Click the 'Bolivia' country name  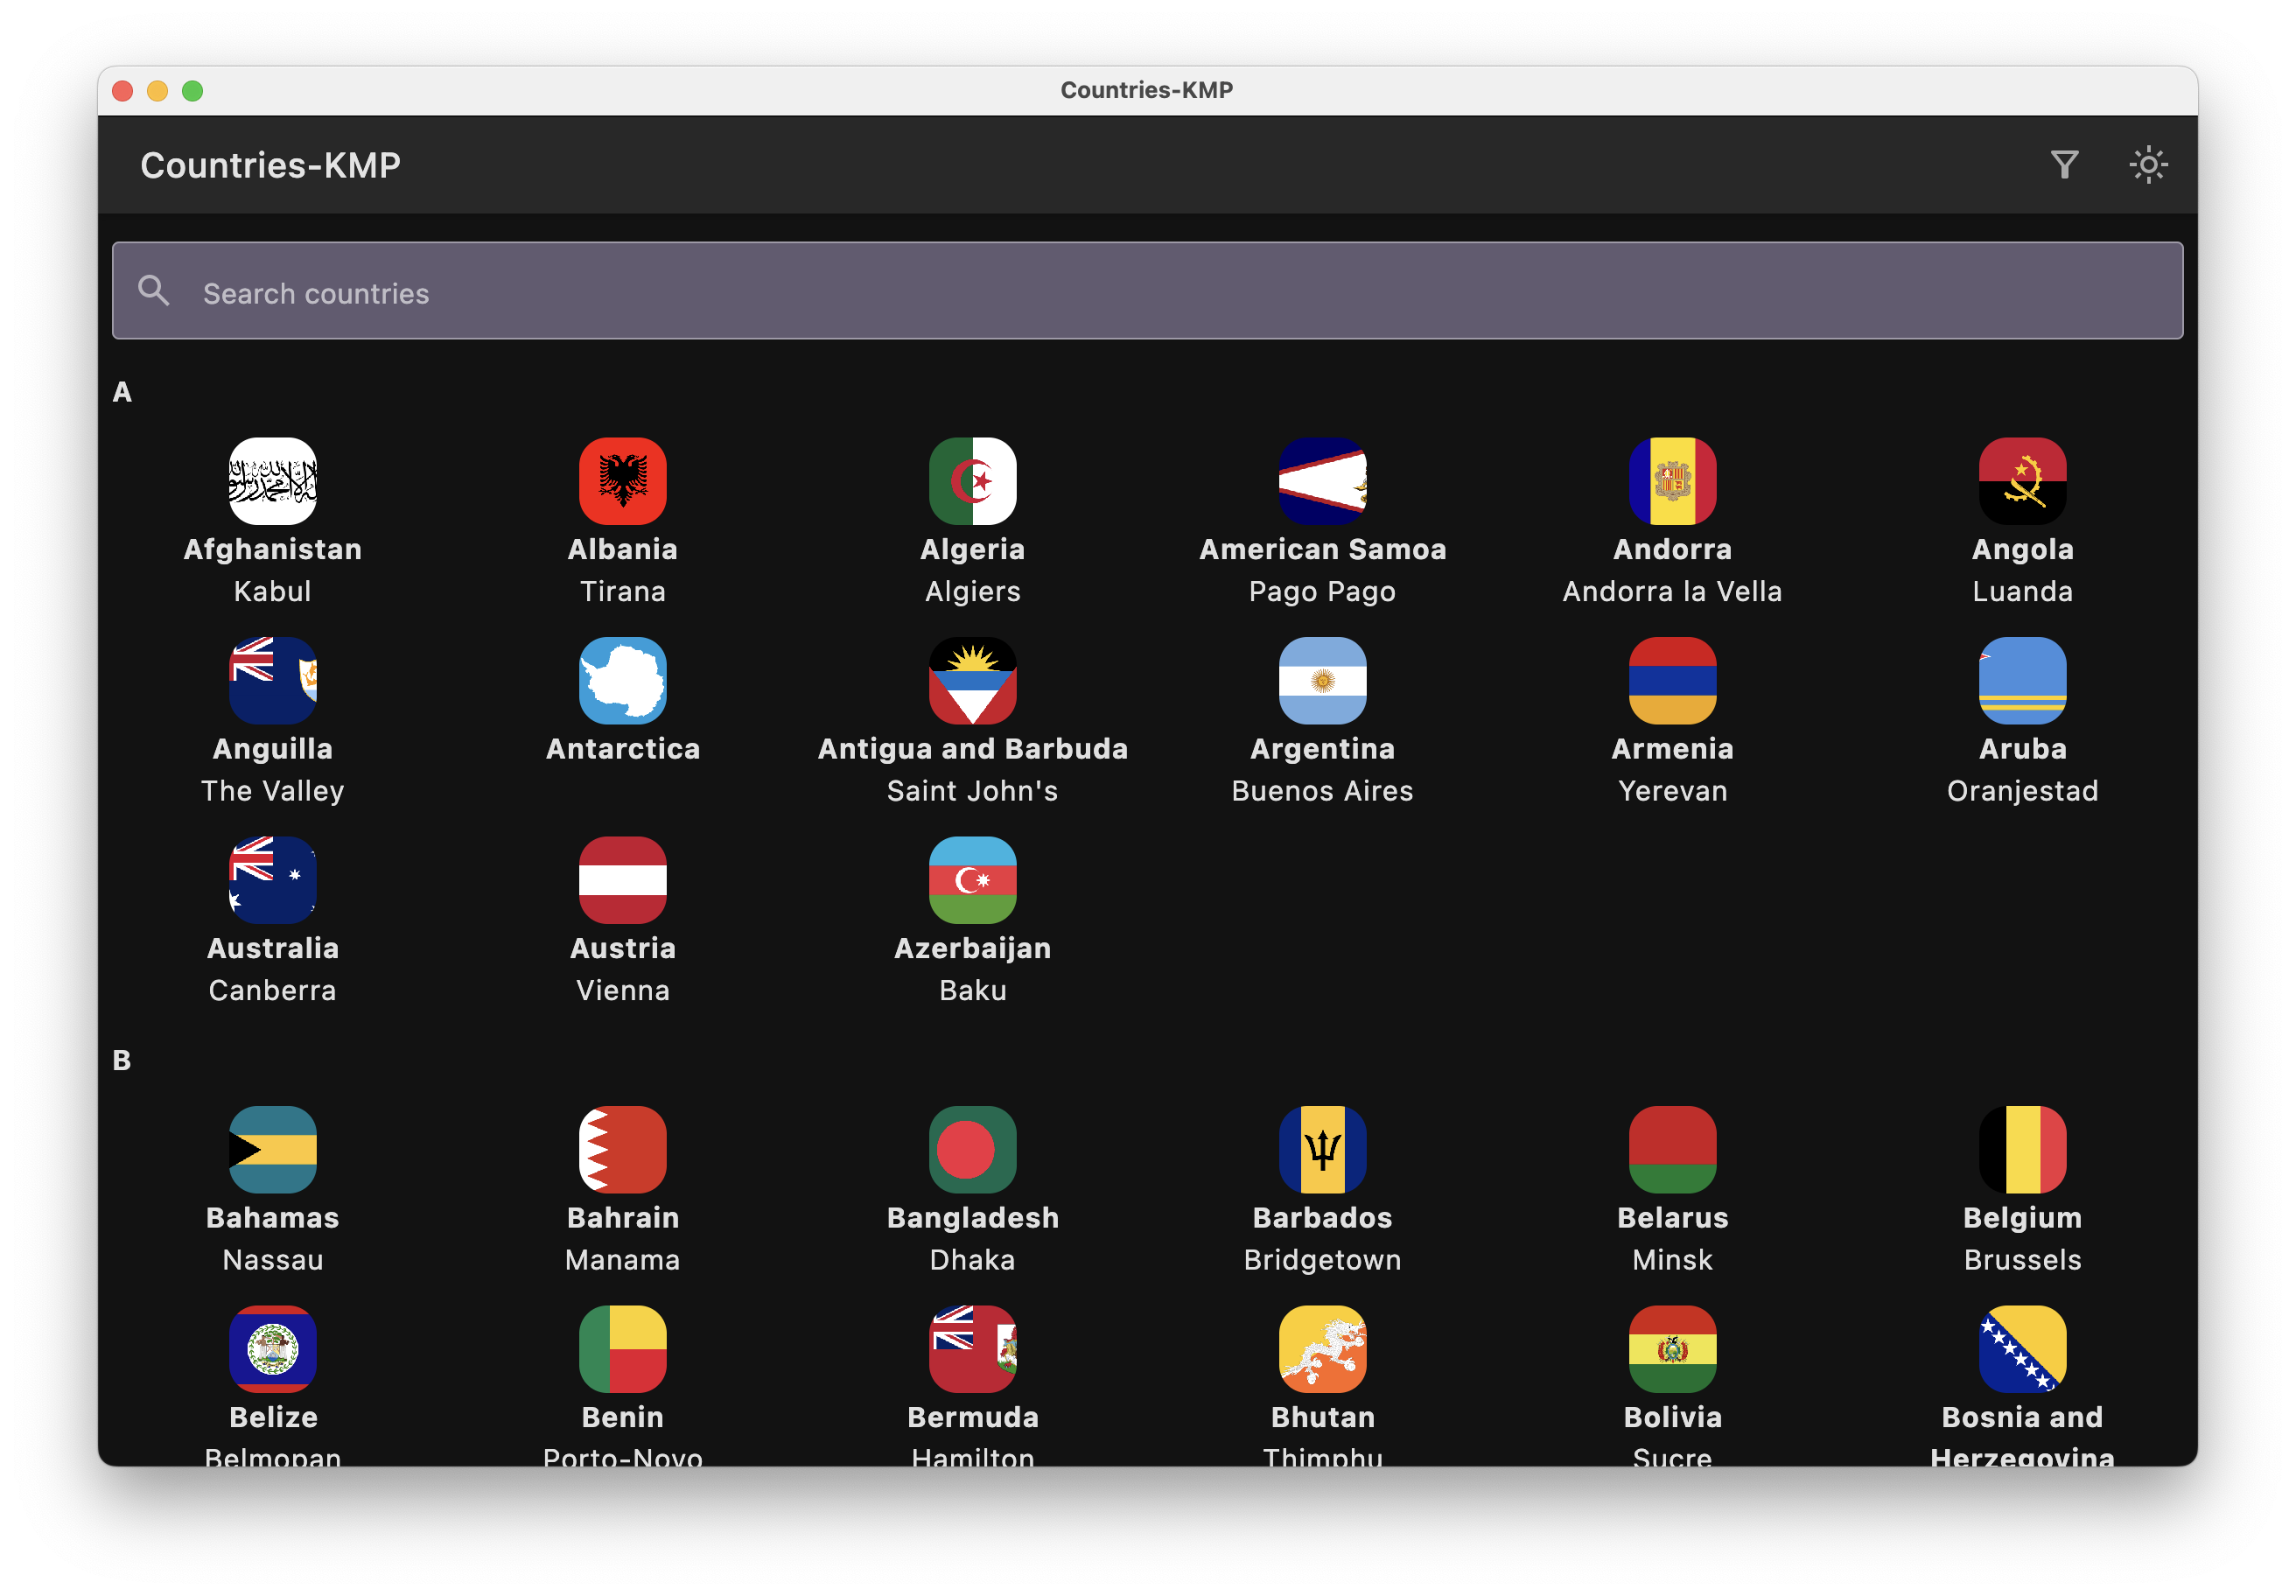point(1673,1418)
